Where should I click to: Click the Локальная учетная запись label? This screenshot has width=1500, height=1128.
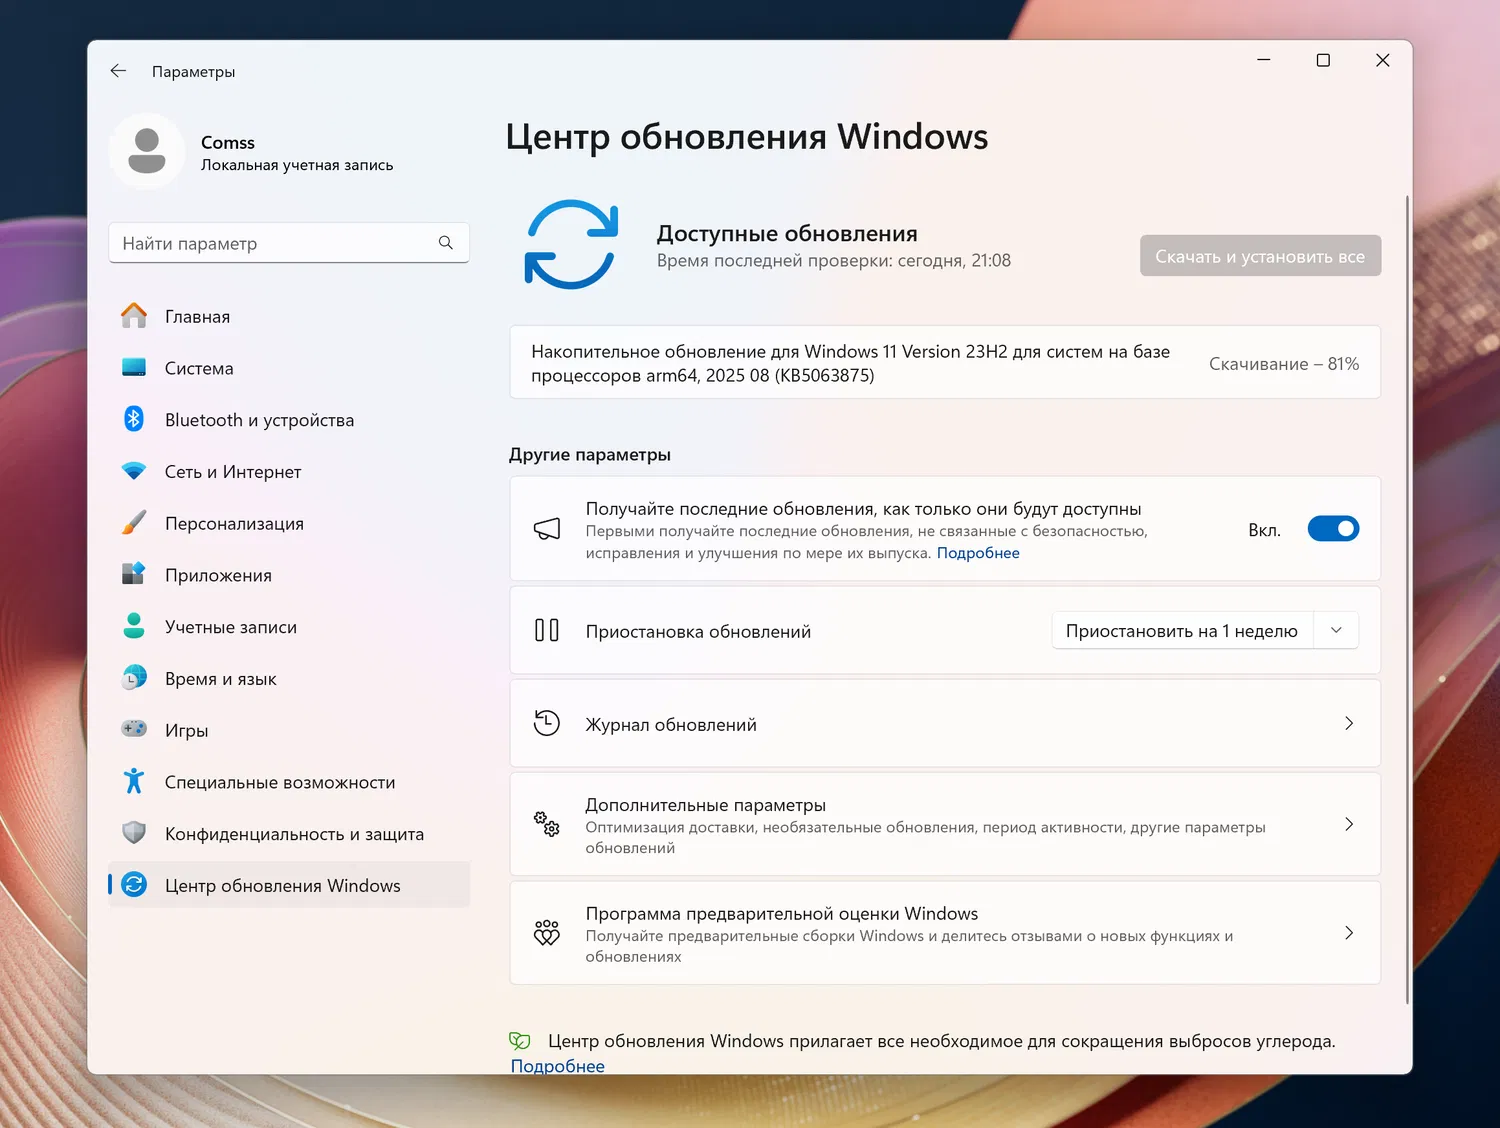click(297, 165)
